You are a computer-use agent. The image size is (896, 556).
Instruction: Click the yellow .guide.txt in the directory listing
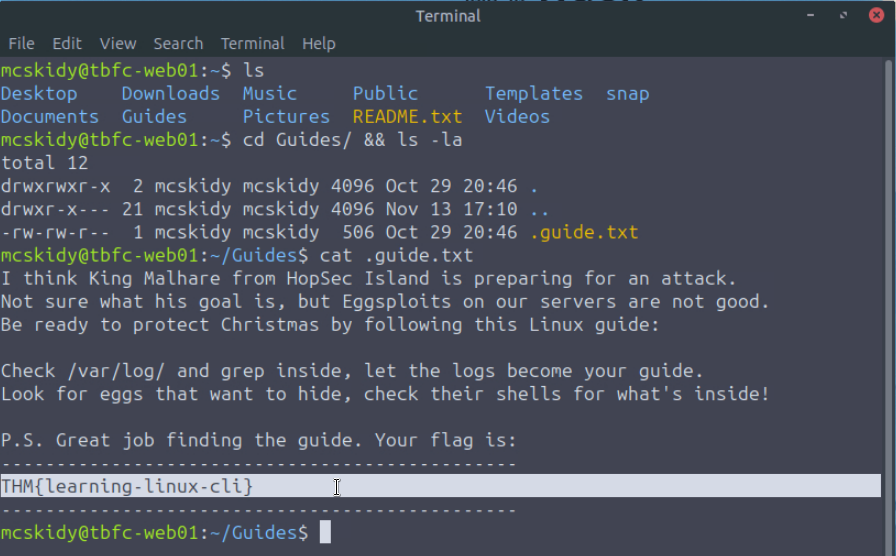pos(583,233)
